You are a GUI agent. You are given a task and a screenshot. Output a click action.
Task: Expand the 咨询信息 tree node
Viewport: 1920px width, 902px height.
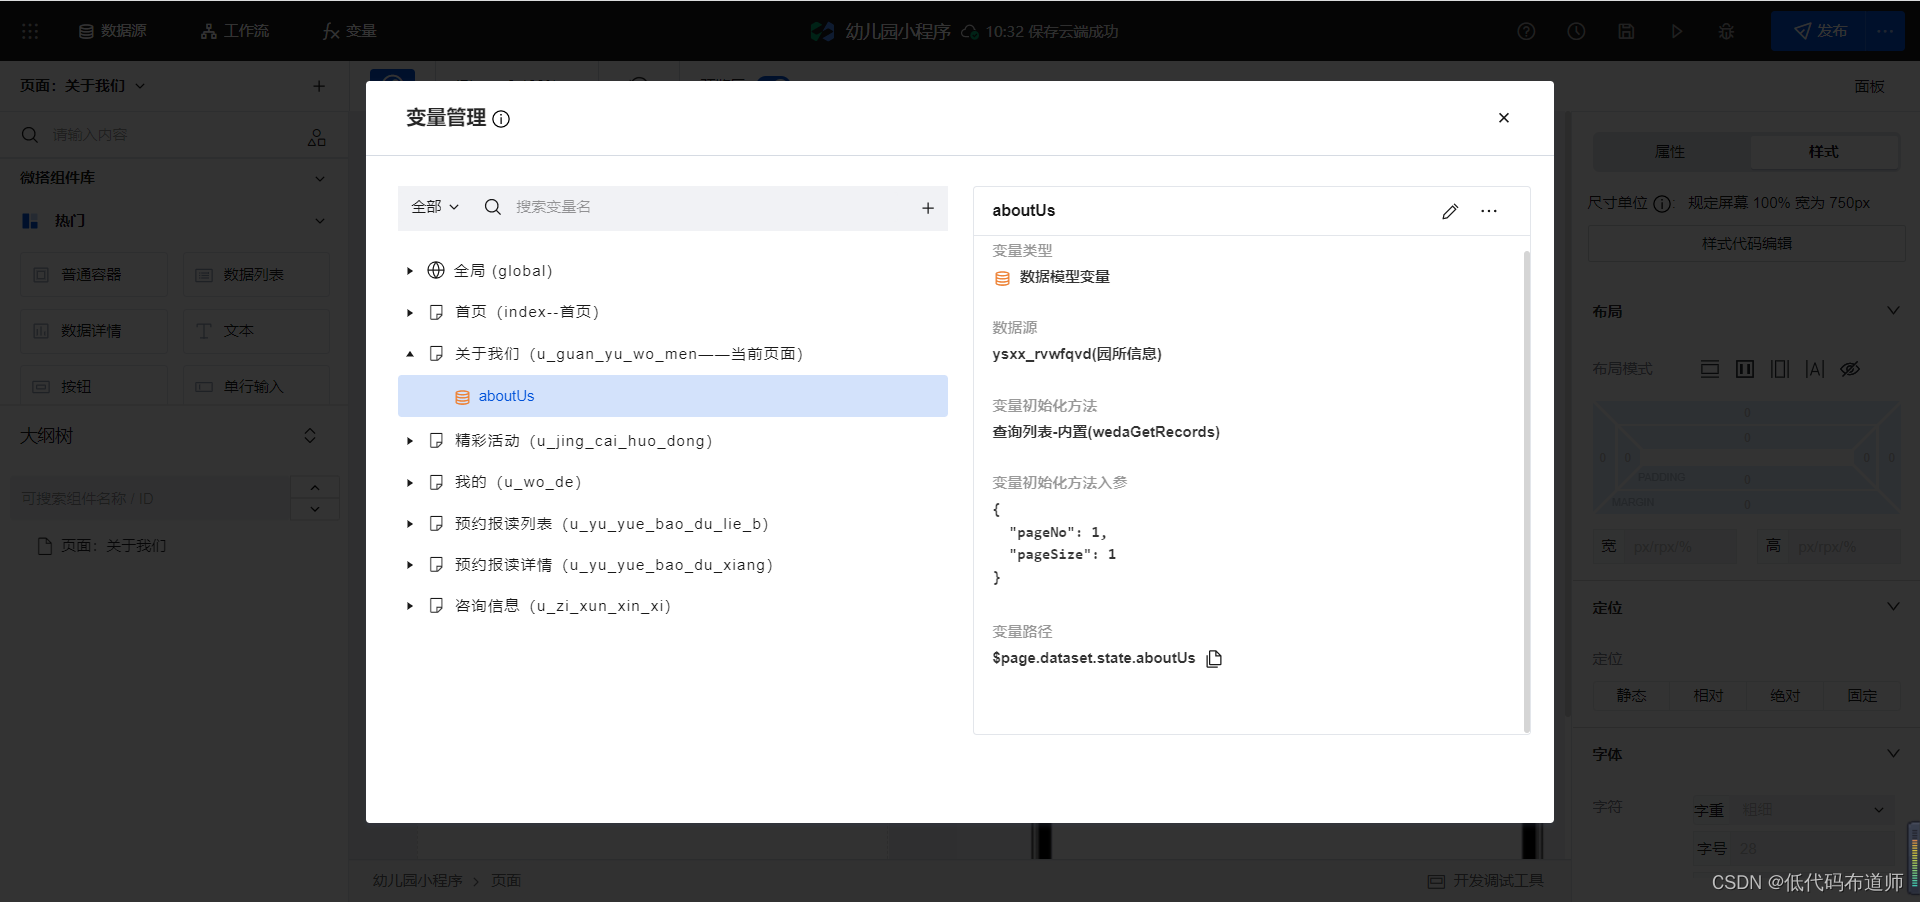pos(410,606)
